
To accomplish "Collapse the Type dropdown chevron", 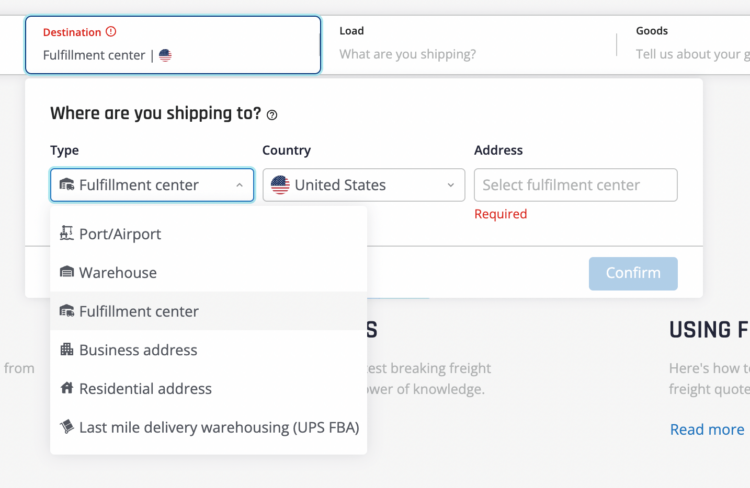I will (239, 185).
